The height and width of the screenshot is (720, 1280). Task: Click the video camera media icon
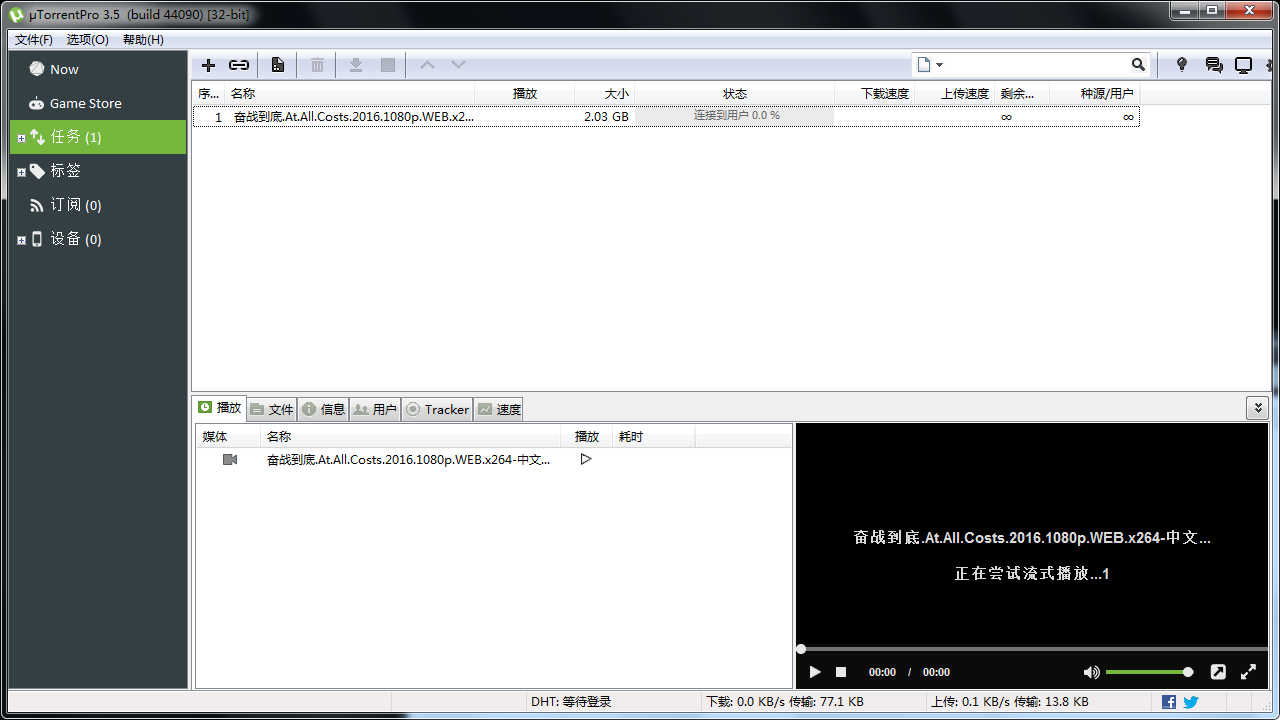[x=230, y=459]
